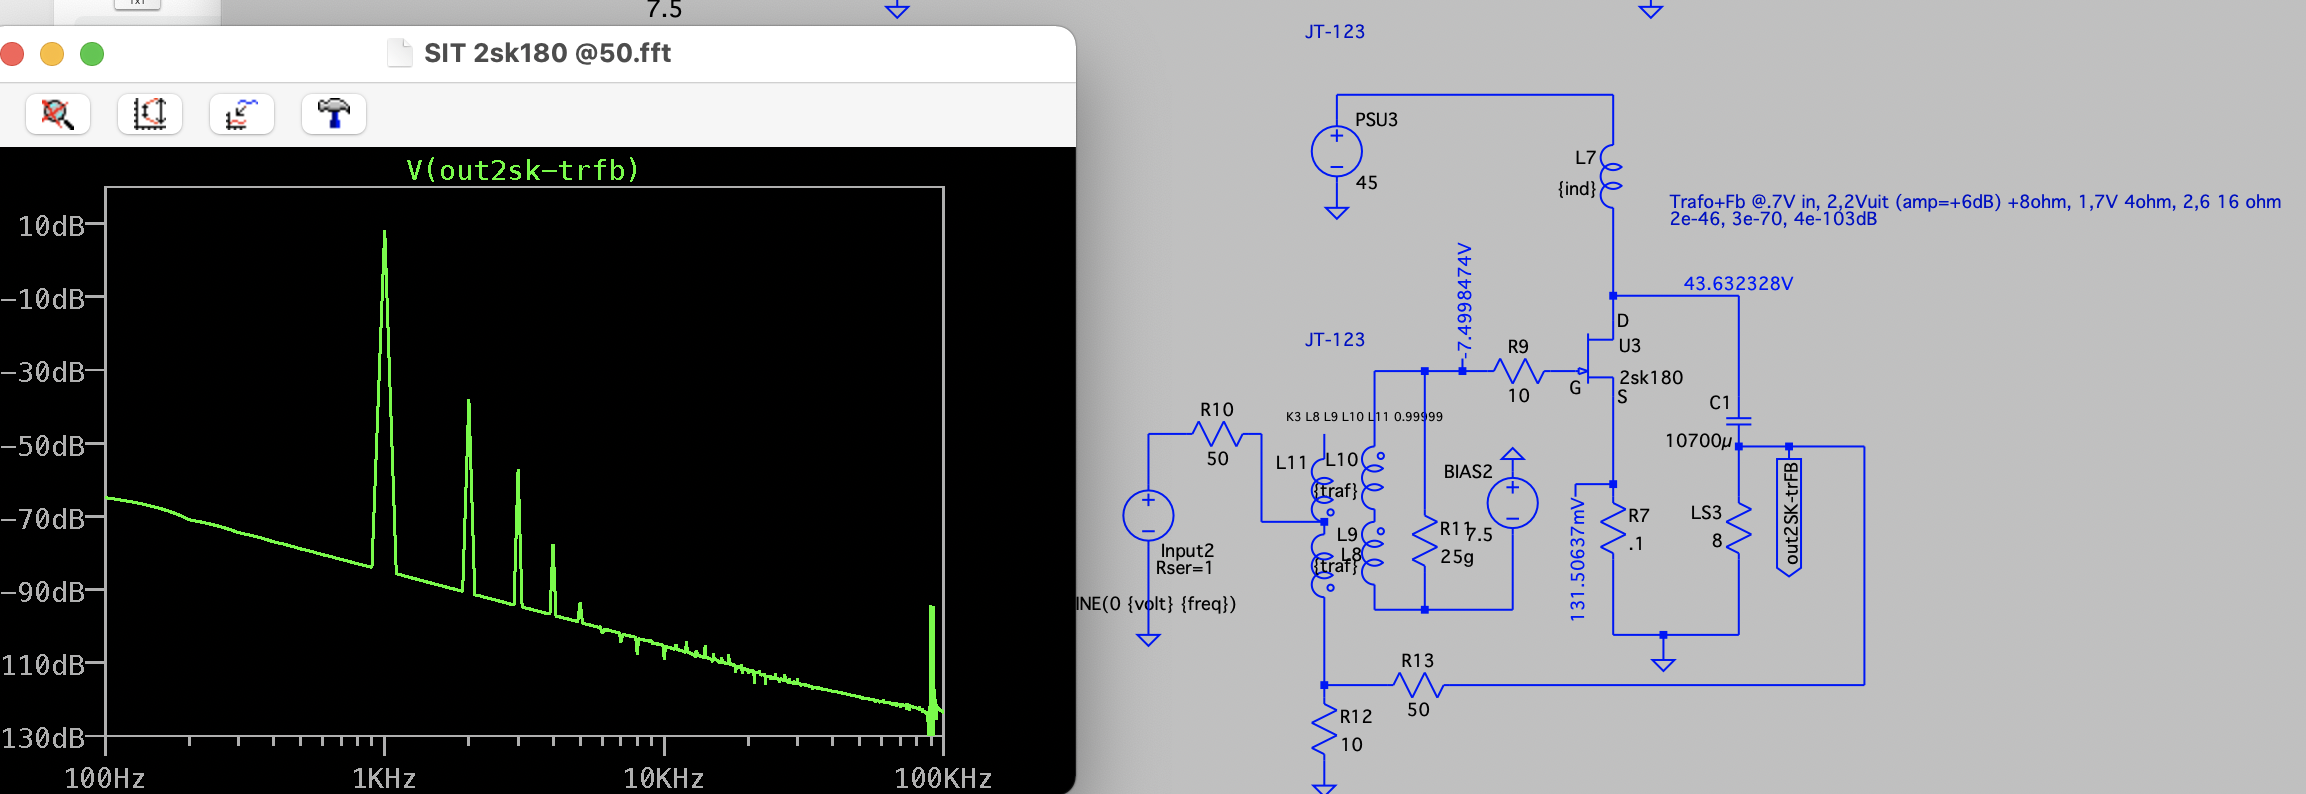Click the autorange Y-axis toolbar icon
This screenshot has height=794, width=2306.
[x=150, y=114]
